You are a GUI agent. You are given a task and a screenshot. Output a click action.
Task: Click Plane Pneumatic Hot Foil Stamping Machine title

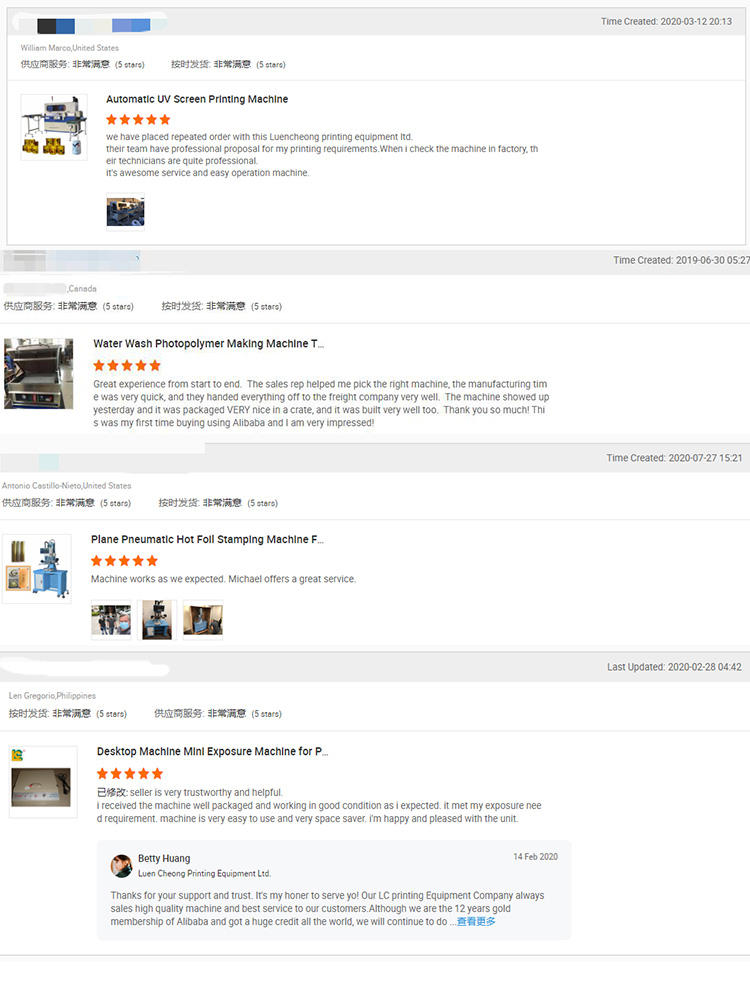click(207, 539)
